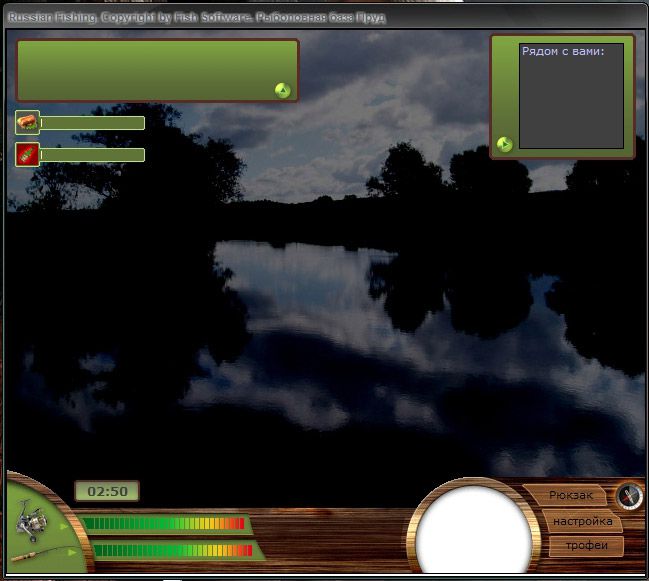Click the red bottle drink icon
Image resolution: width=649 pixels, height=581 pixels.
27,154
